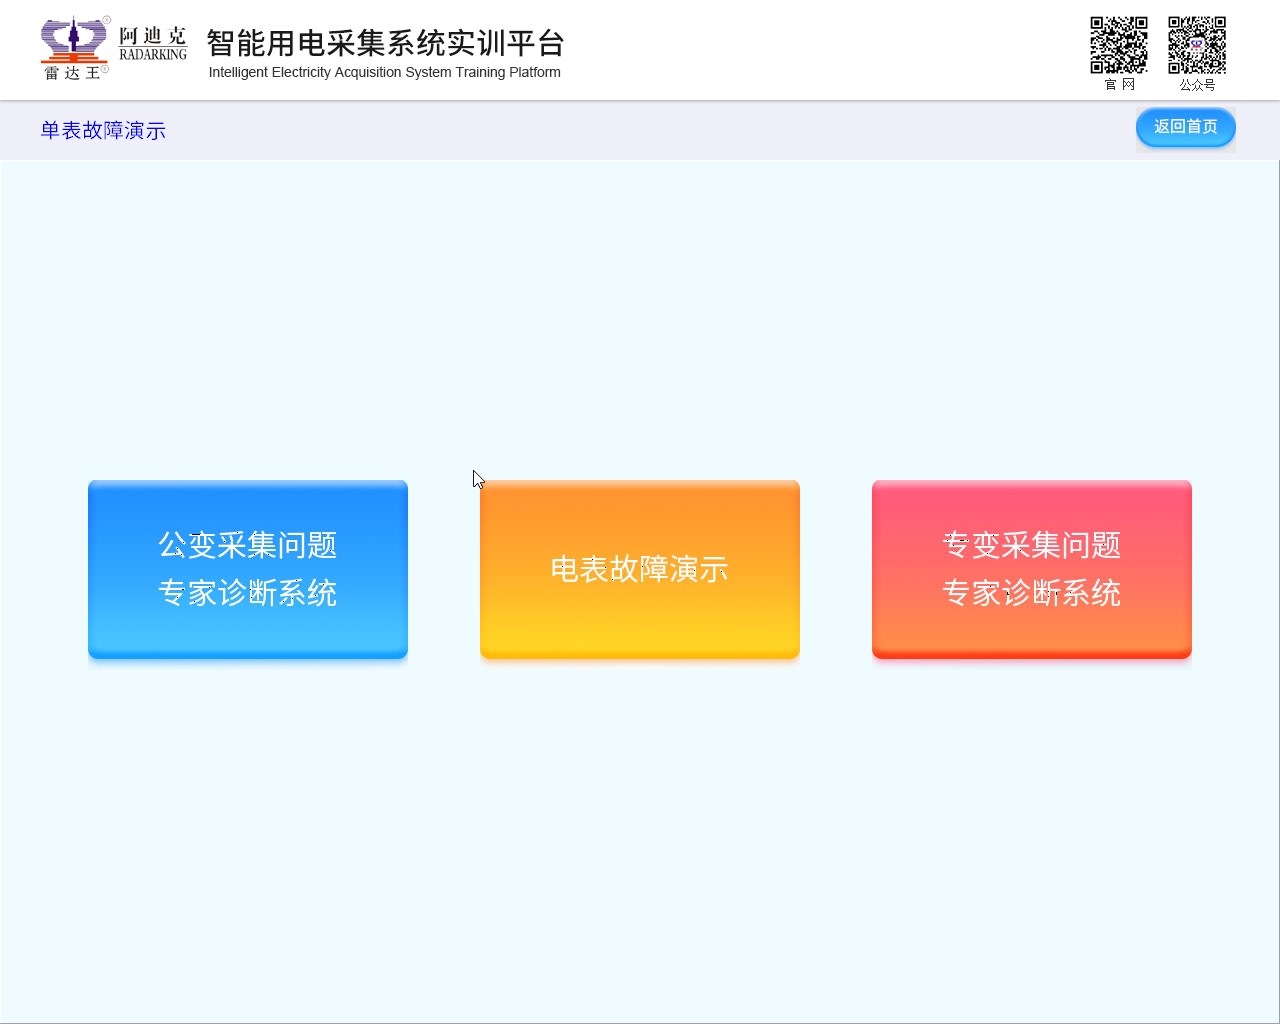Click the Intelligent Electricity Acquisition System subtitle
Screen dimensions: 1280x1024
click(385, 73)
